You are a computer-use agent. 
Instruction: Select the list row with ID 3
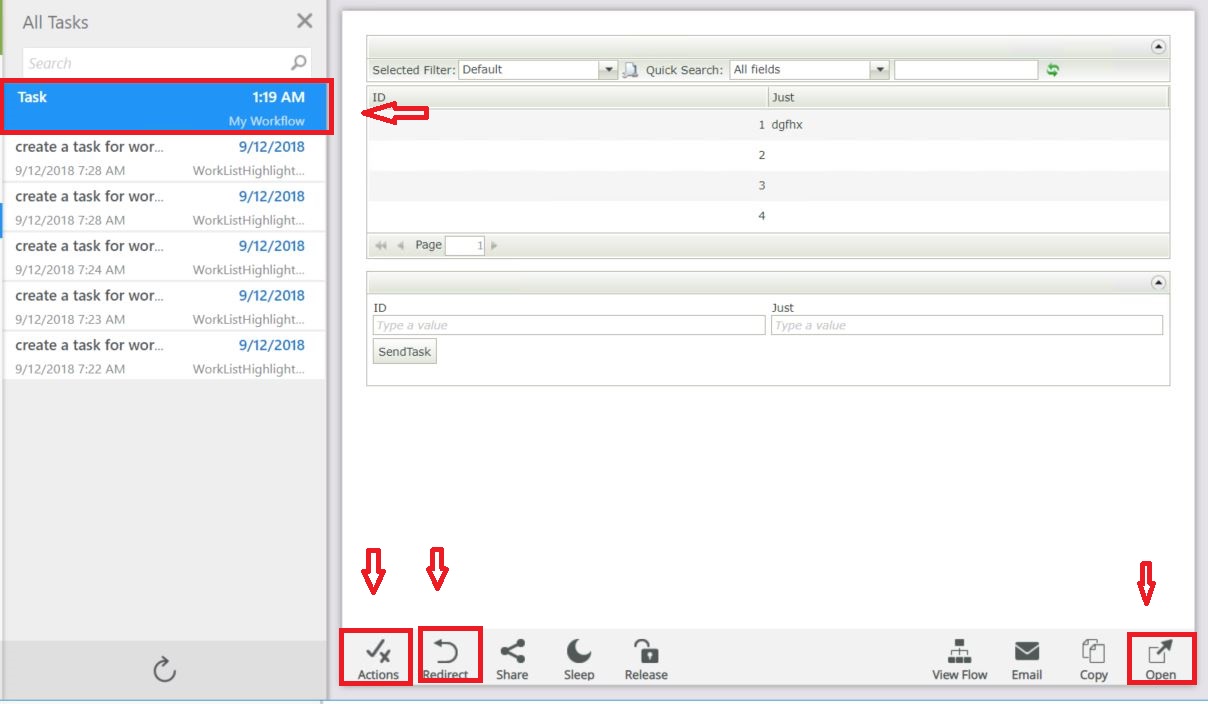pyautogui.click(x=768, y=185)
